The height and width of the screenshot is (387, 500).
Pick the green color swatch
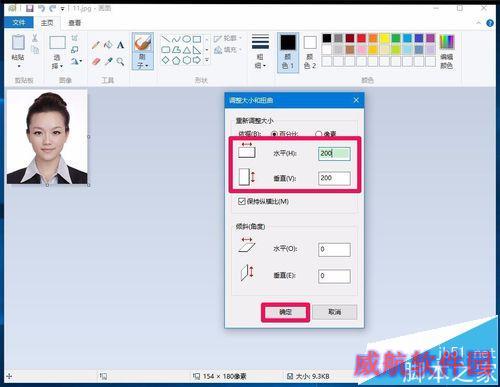point(396,38)
